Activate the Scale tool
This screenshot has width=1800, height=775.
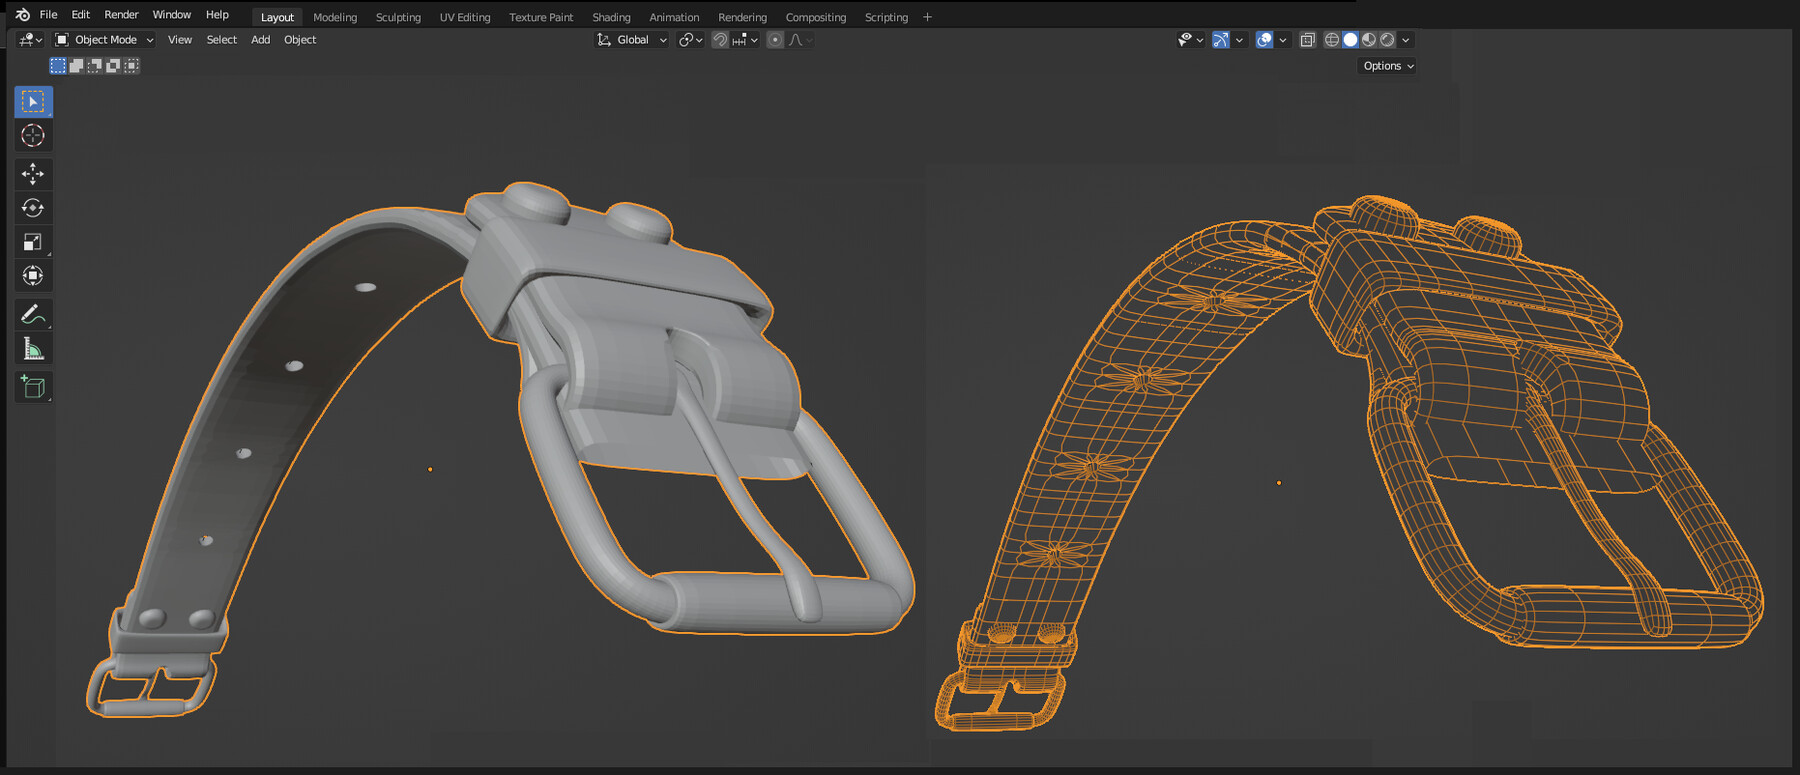click(x=33, y=242)
